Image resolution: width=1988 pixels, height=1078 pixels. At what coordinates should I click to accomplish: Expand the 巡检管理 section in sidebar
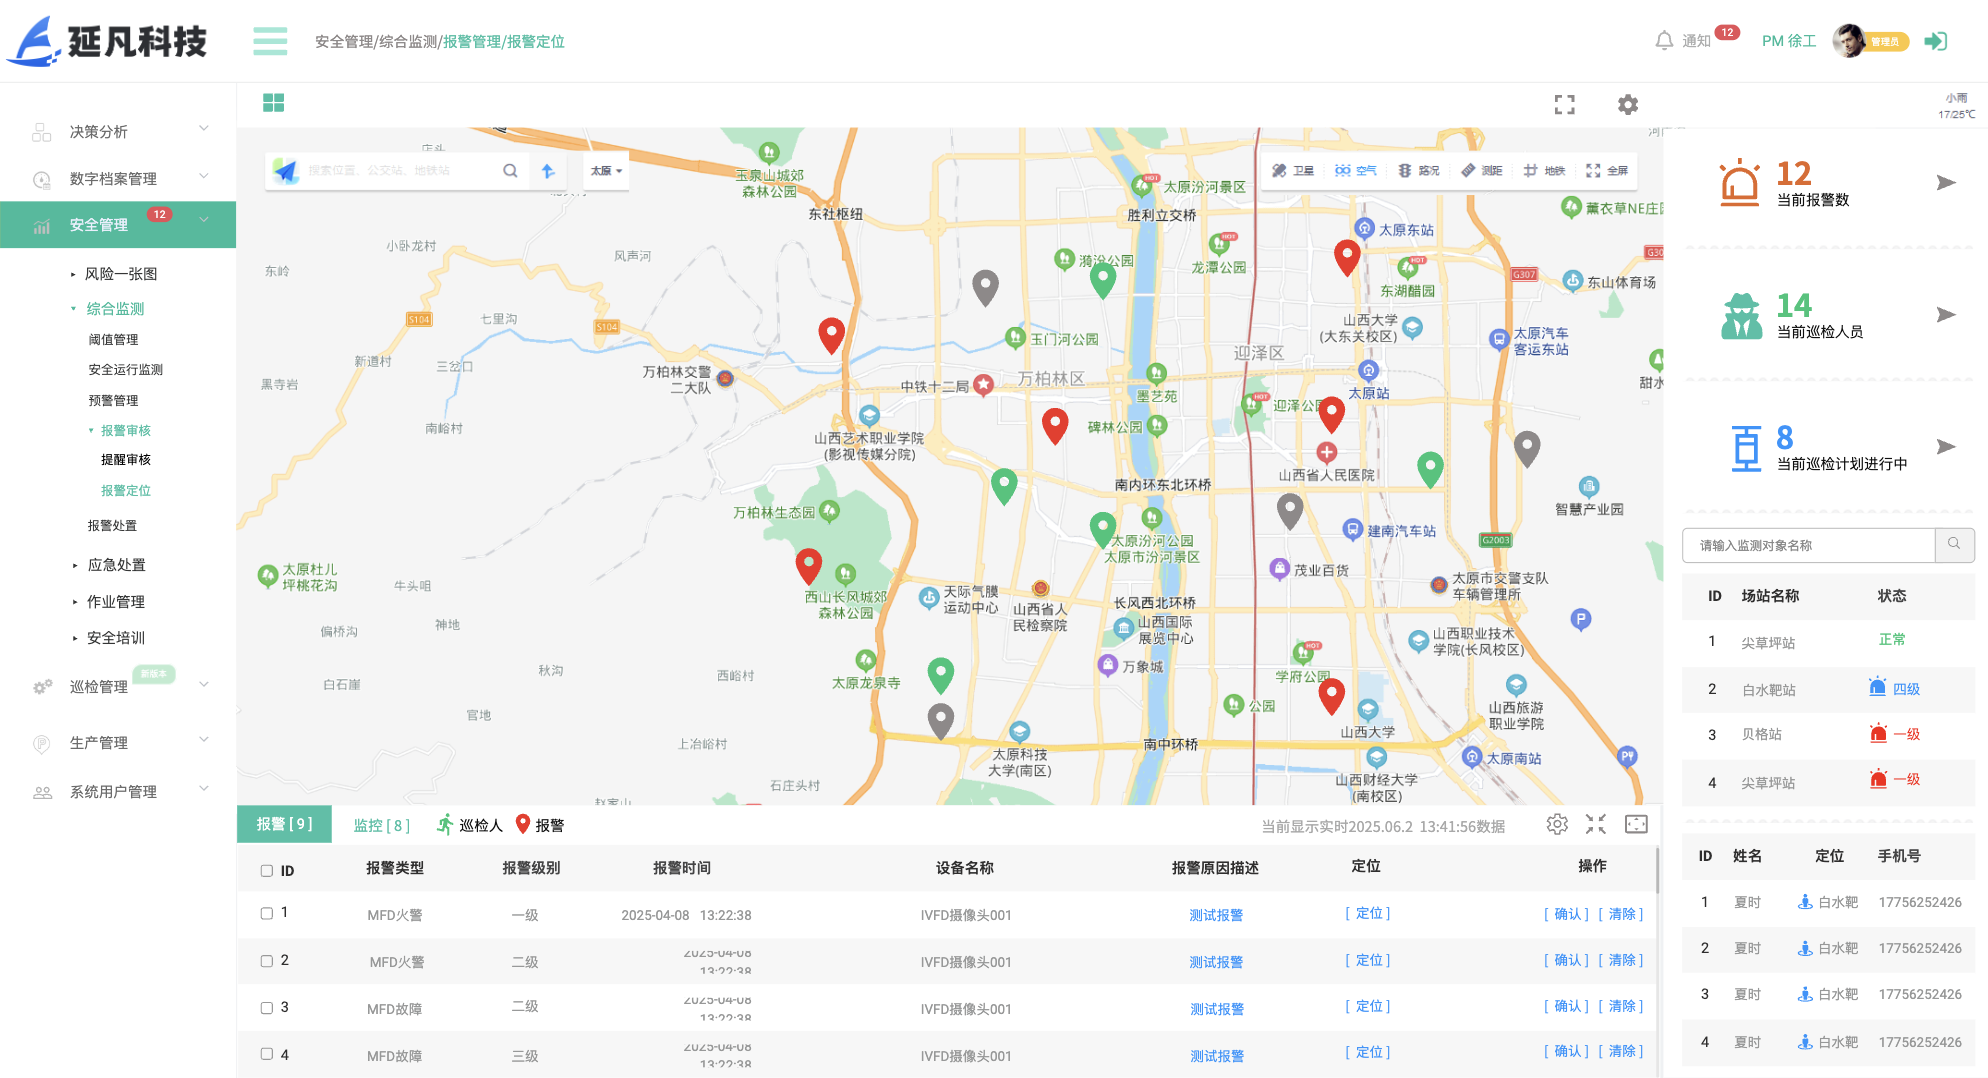tap(97, 687)
